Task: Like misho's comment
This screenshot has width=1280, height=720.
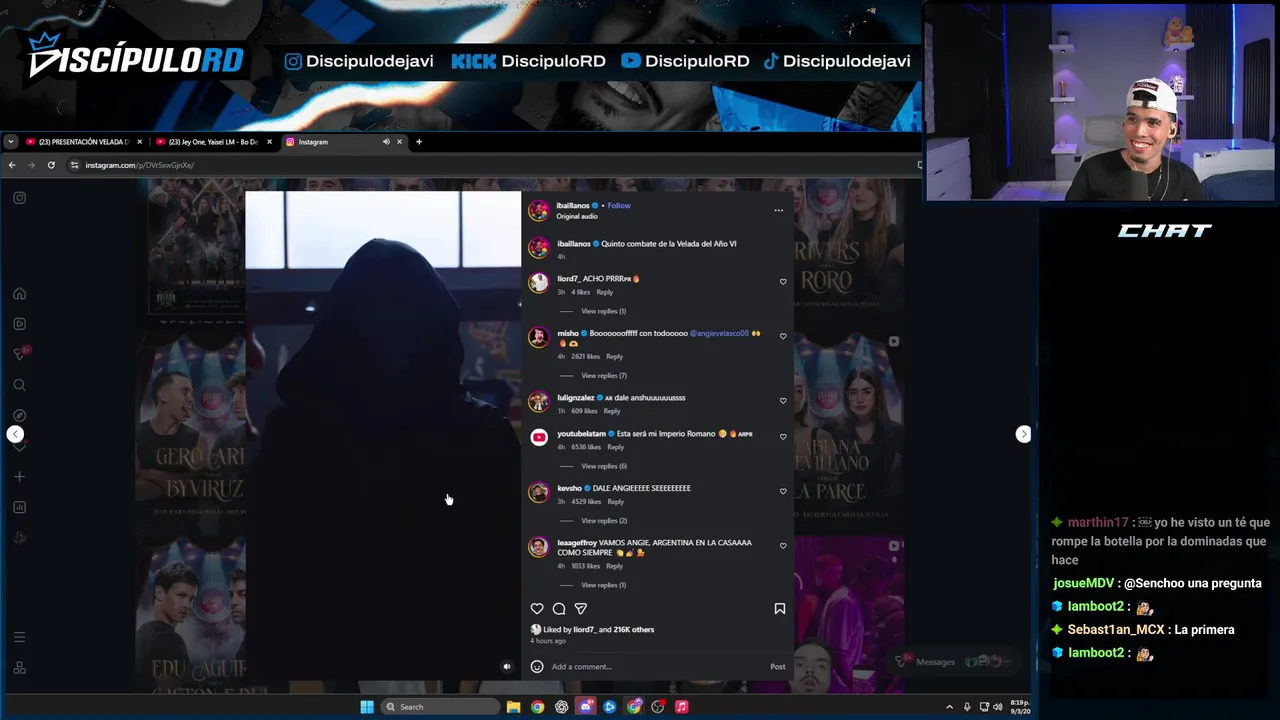Action: point(783,337)
